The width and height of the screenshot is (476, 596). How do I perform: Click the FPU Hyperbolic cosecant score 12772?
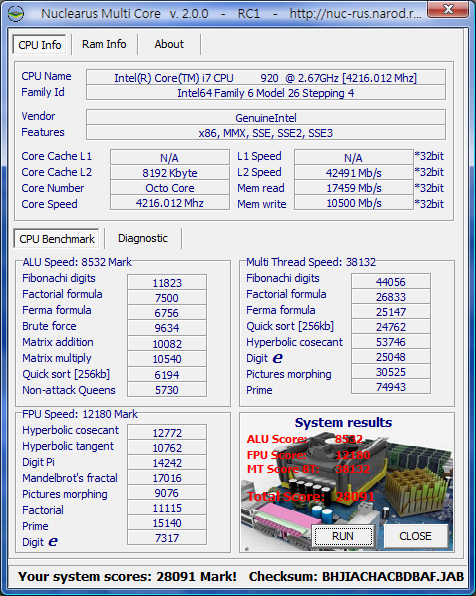pos(167,432)
